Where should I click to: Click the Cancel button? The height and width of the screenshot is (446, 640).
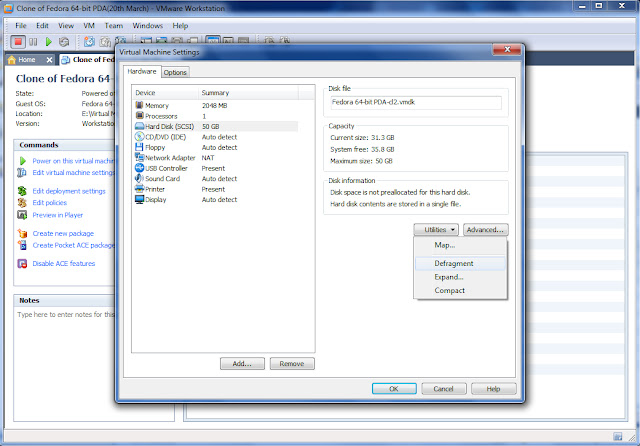point(444,389)
